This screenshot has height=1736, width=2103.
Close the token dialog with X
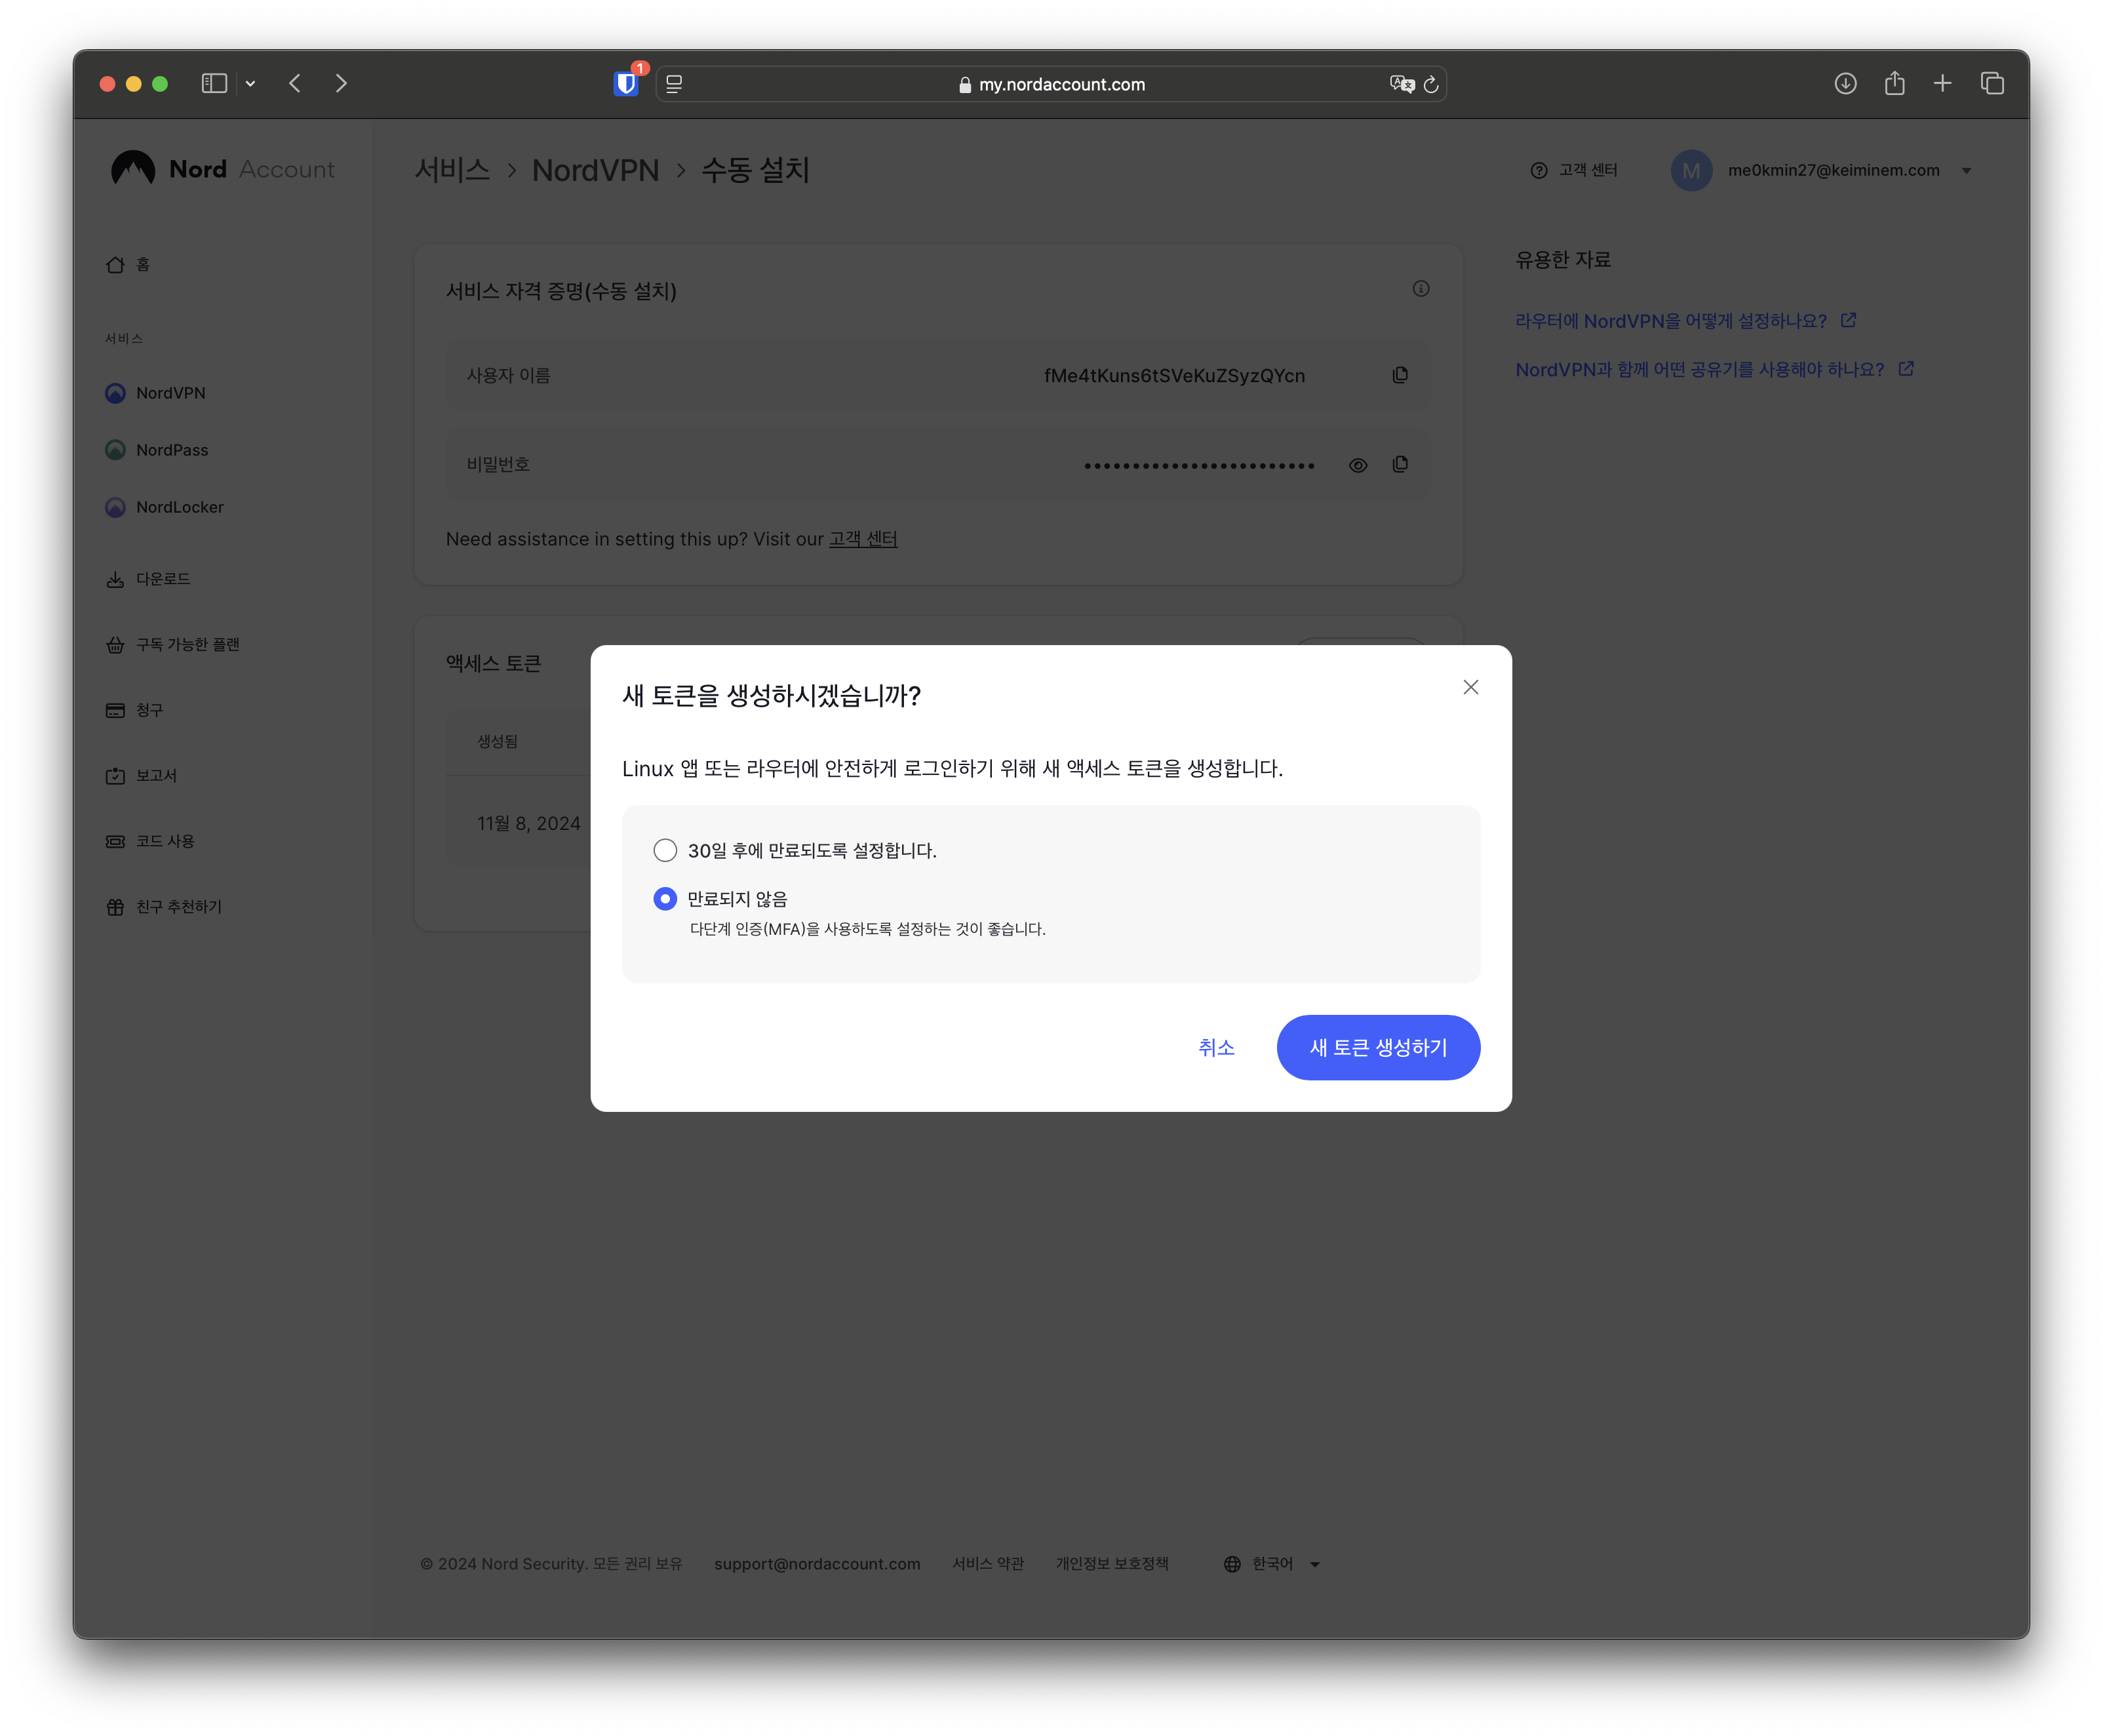coord(1470,687)
